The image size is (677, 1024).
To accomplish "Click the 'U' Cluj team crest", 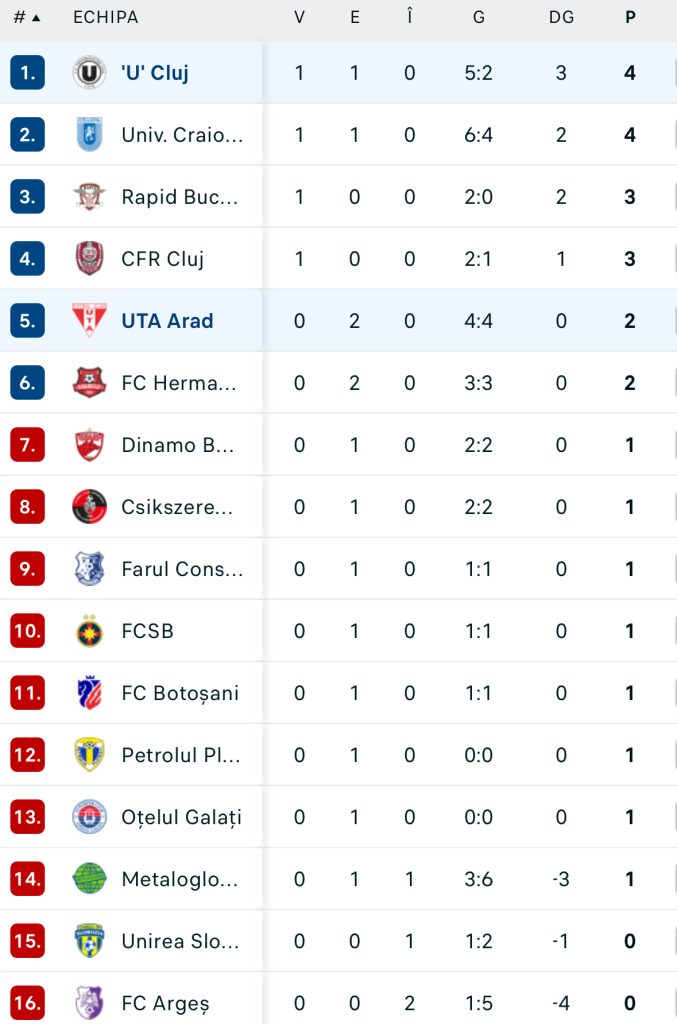I will pyautogui.click(x=89, y=72).
